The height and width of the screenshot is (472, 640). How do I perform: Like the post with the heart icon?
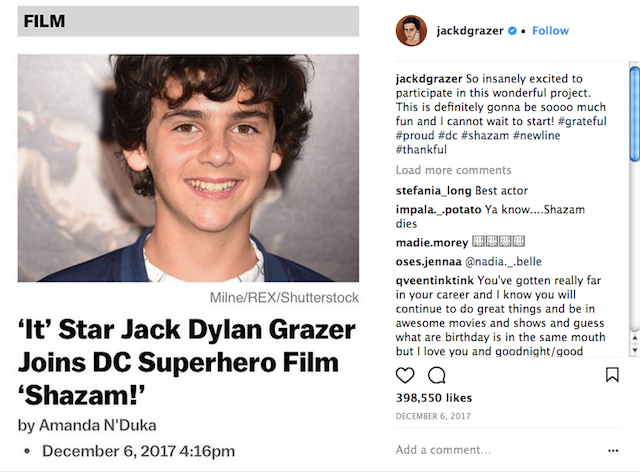(405, 376)
